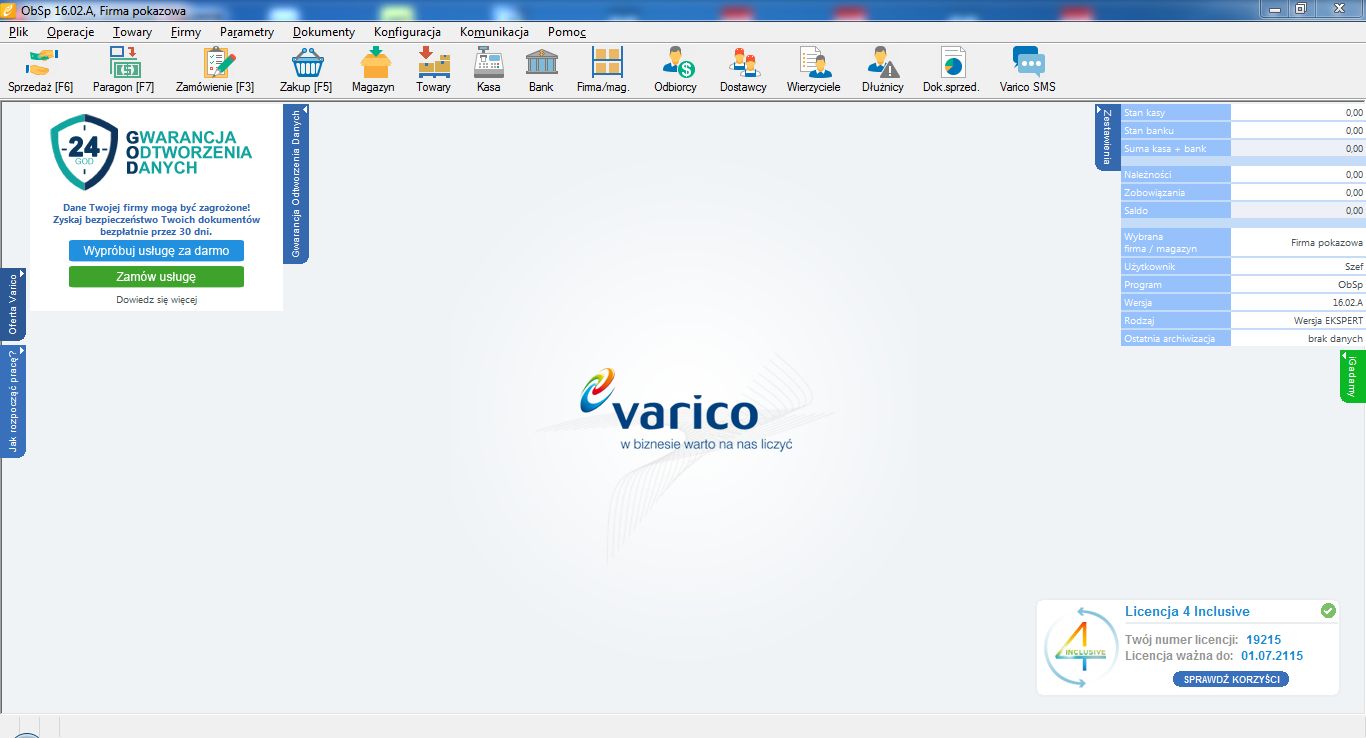Select the Stan banku row label
Viewport: 1366px width, 738px height.
[x=1176, y=131]
